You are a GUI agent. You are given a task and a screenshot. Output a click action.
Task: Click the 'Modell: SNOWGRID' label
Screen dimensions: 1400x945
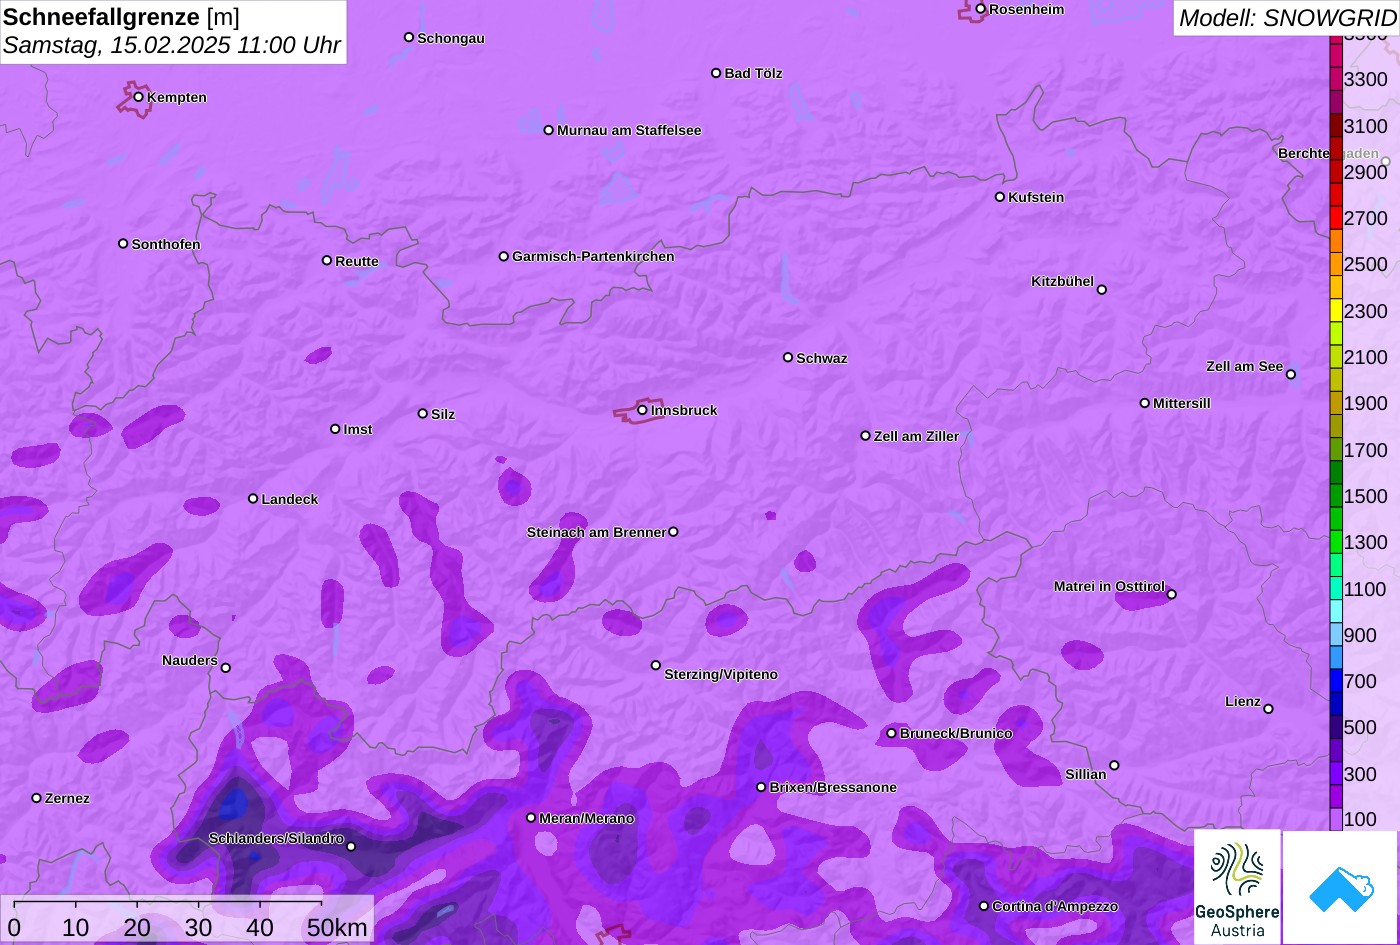click(x=1287, y=17)
